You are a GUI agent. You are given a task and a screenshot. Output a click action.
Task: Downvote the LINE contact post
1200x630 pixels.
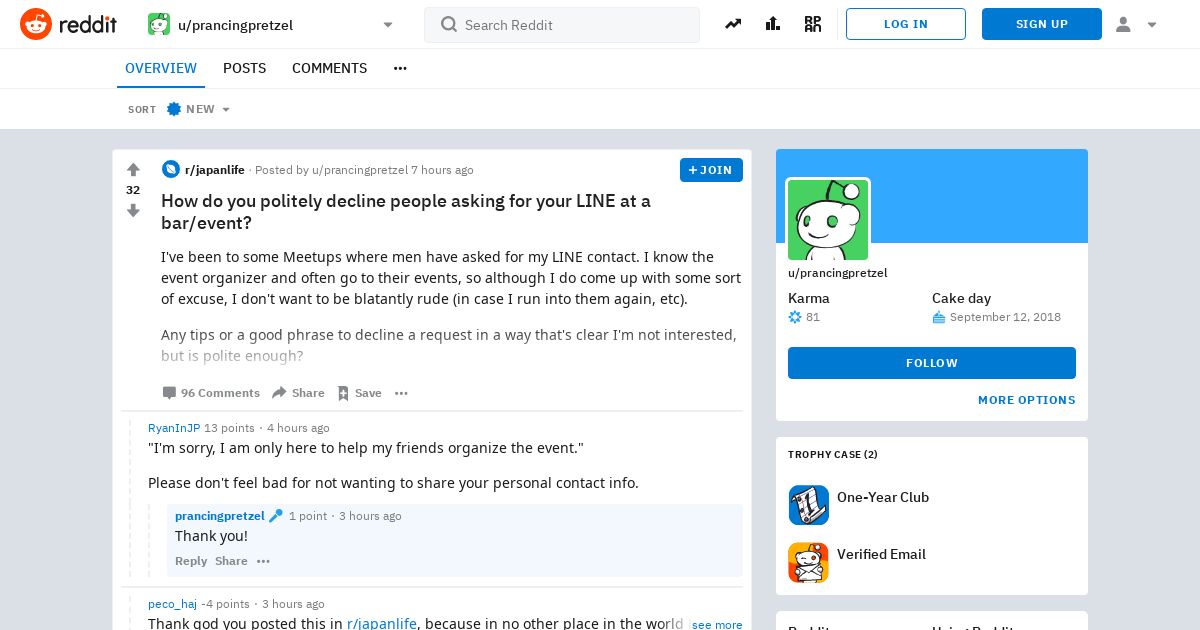[x=133, y=211]
